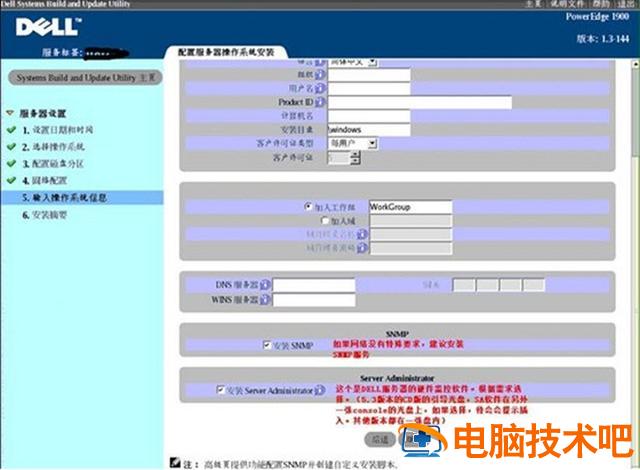Click 说明文件 in the top menu
The height and width of the screenshot is (470, 640).
[567, 4]
